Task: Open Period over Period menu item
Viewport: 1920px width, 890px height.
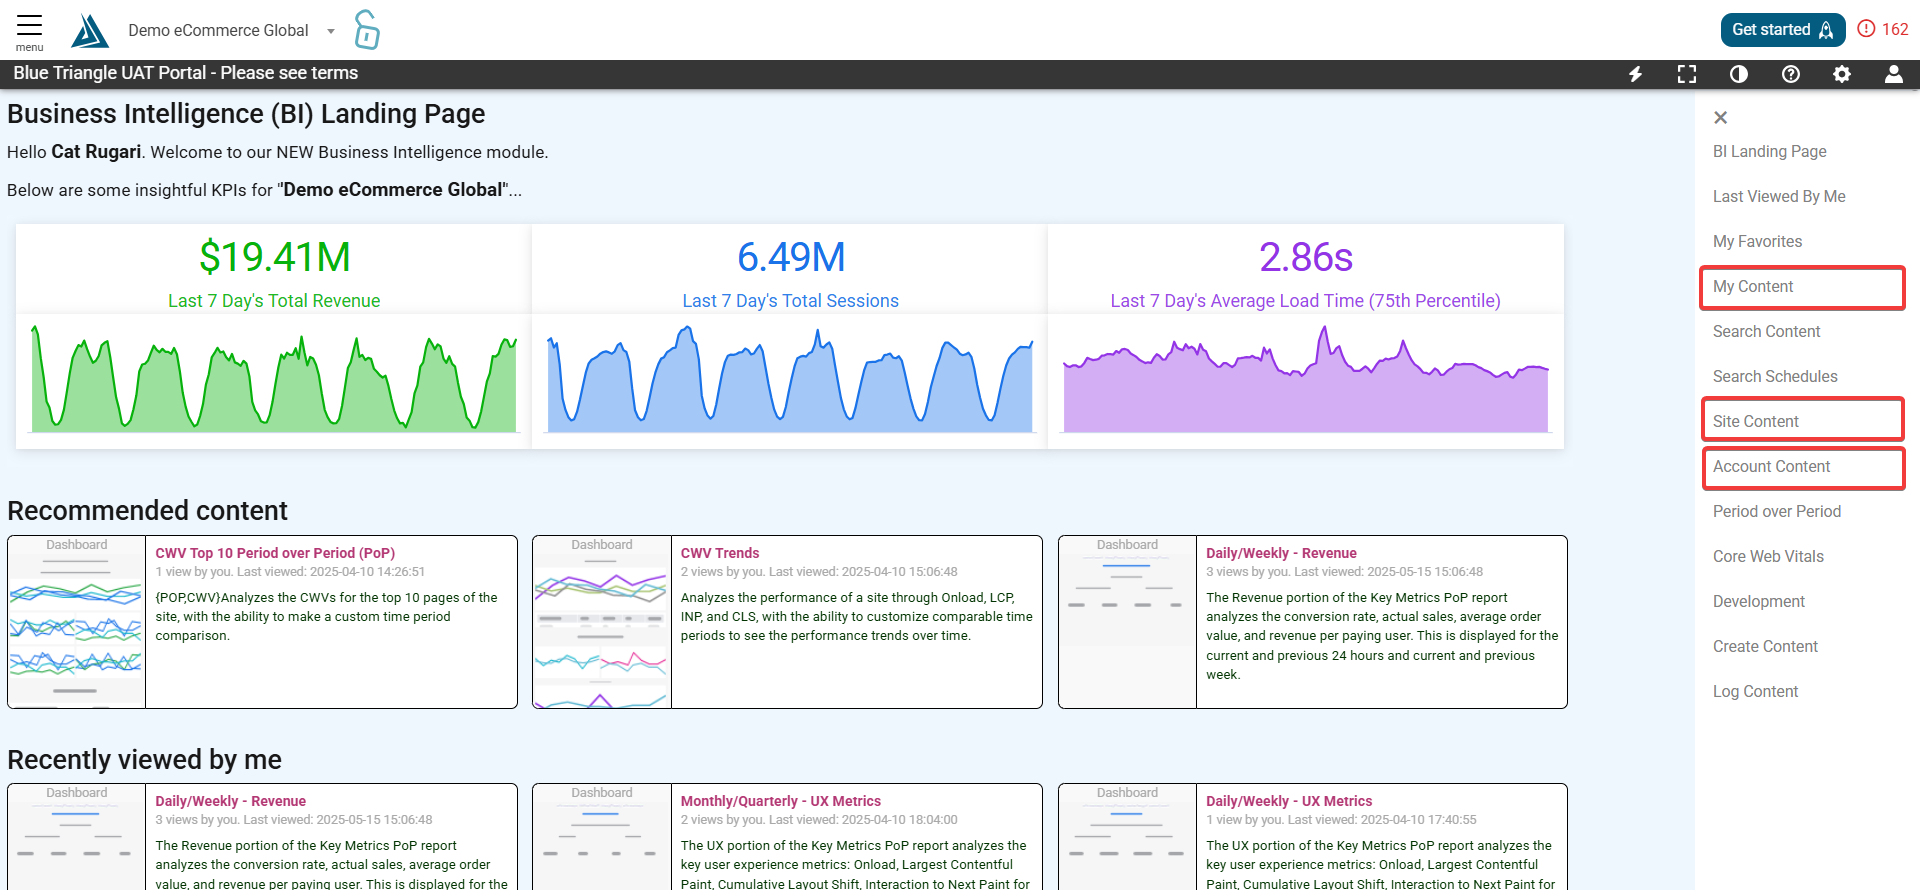Action: click(1776, 511)
